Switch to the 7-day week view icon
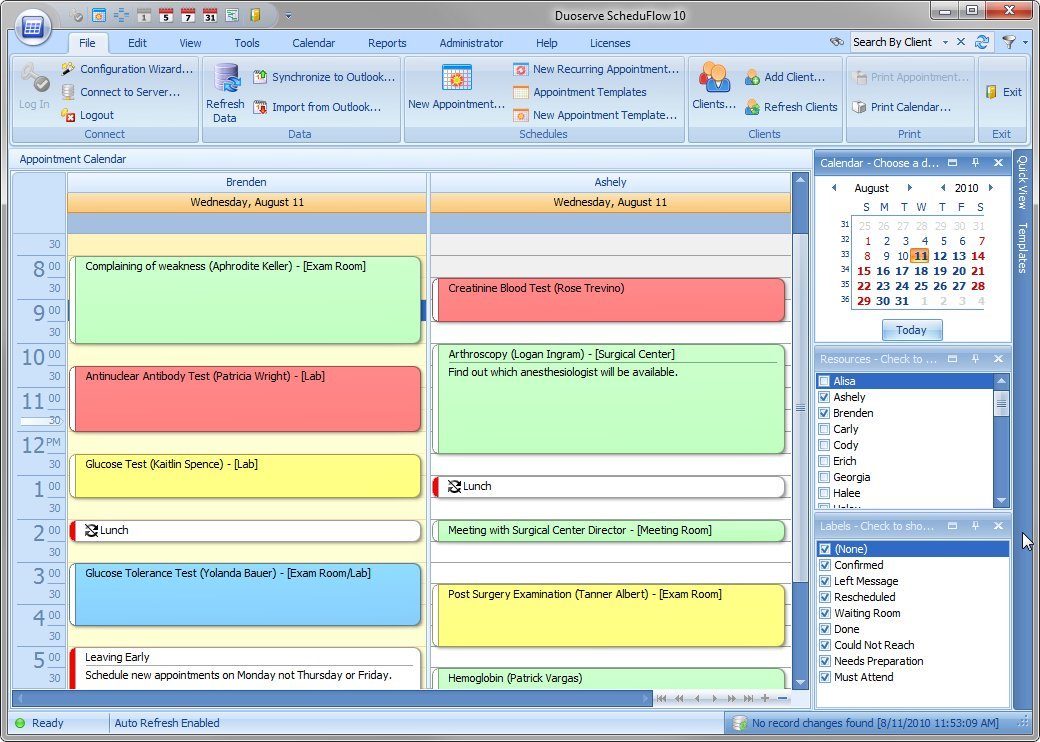1040x742 pixels. click(186, 15)
